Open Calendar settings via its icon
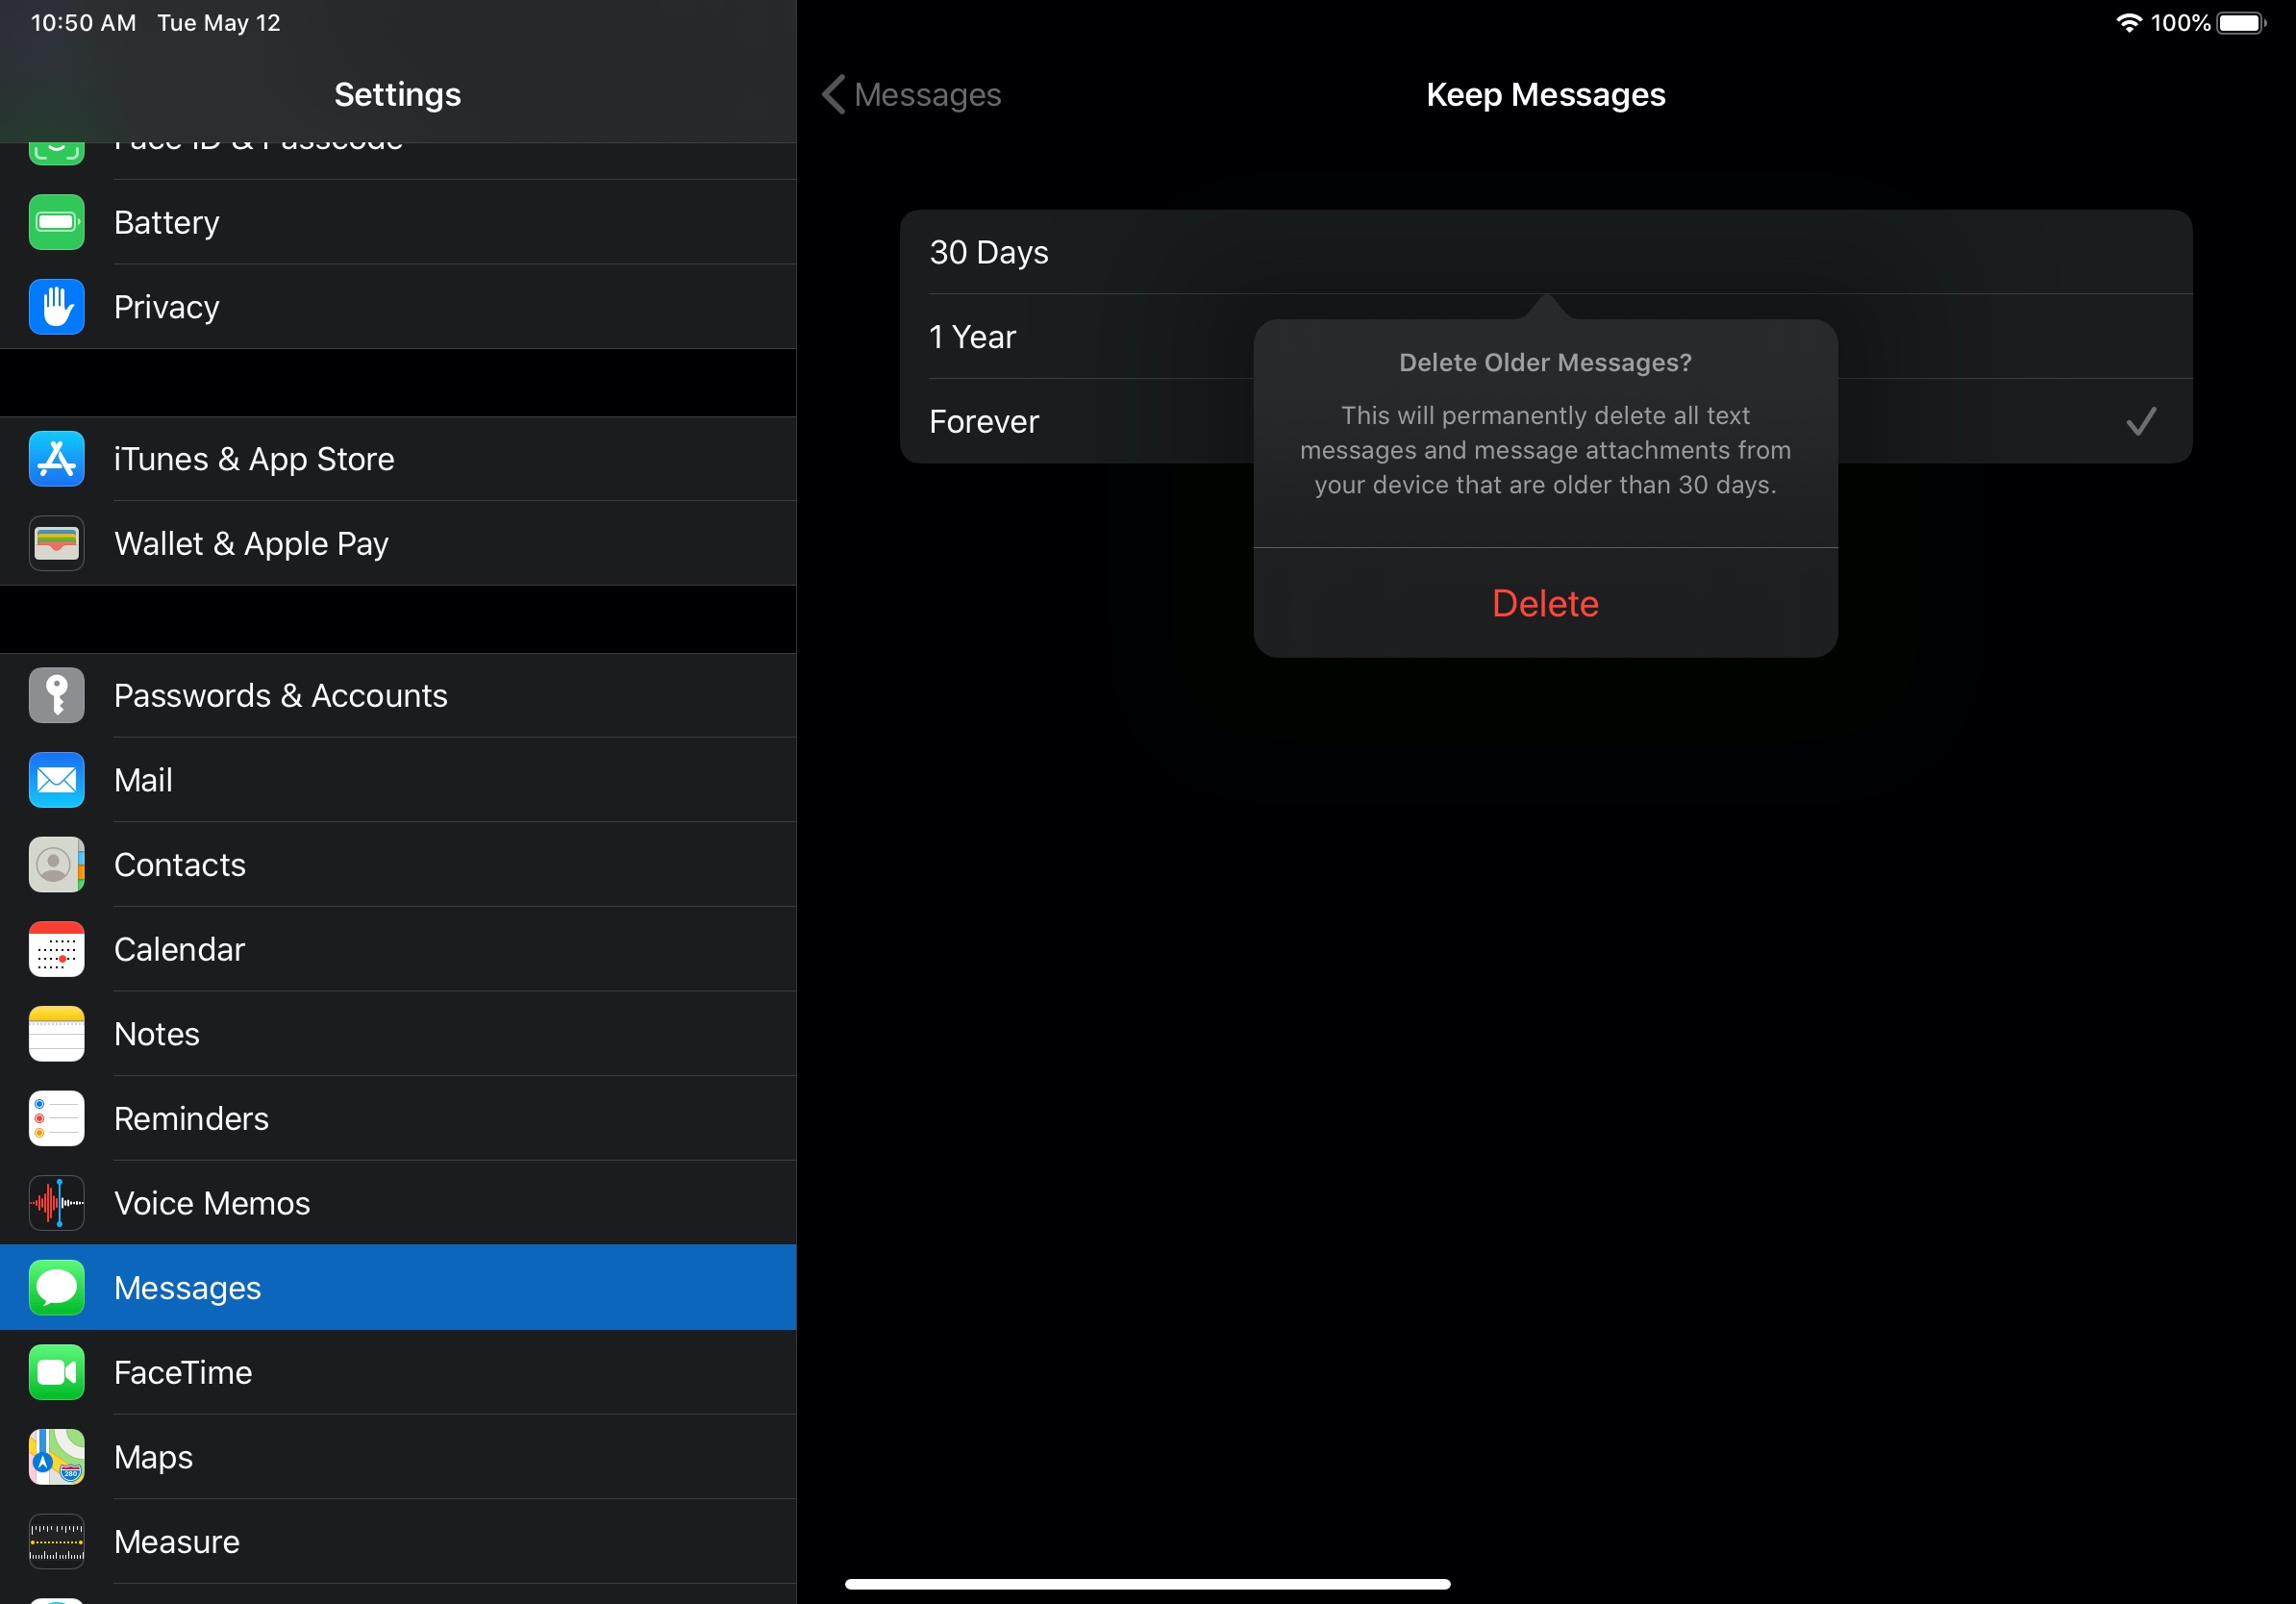 tap(57, 949)
